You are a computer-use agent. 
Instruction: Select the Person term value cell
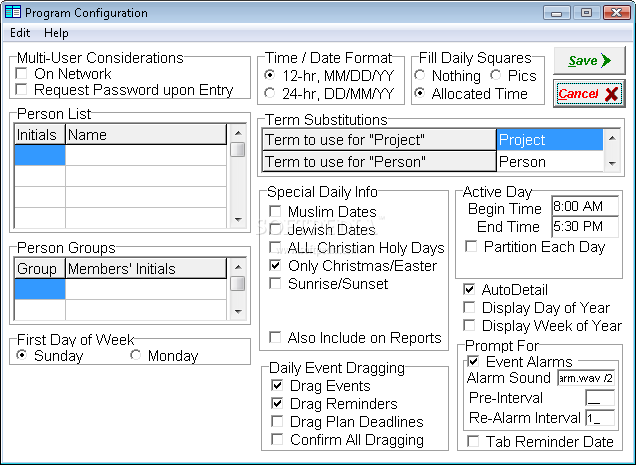pyautogui.click(x=550, y=161)
